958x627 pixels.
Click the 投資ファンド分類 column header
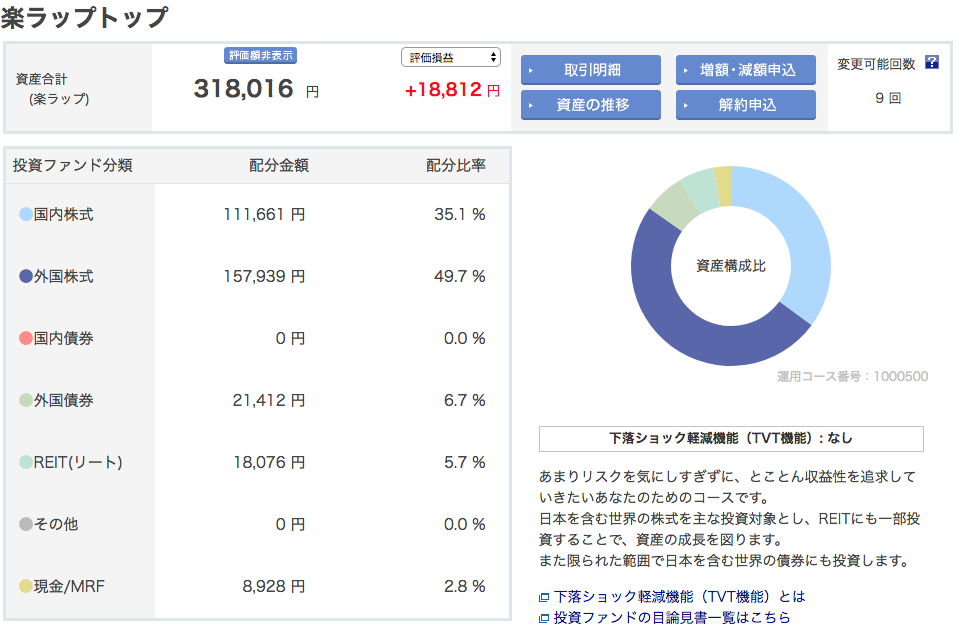pos(73,166)
